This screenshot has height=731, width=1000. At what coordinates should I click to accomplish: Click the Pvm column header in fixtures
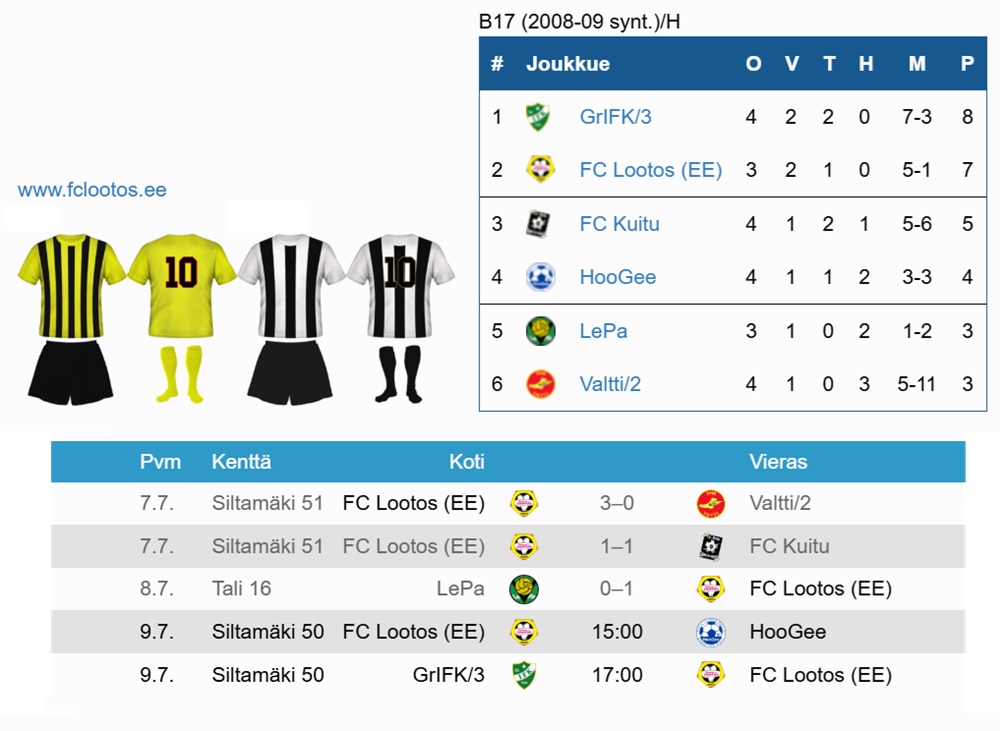click(160, 462)
